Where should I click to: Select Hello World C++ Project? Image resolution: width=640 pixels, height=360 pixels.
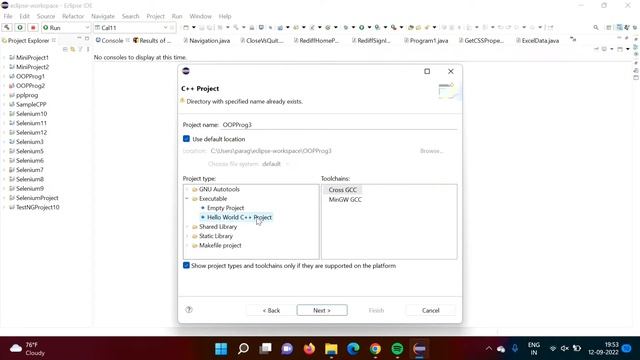point(239,217)
